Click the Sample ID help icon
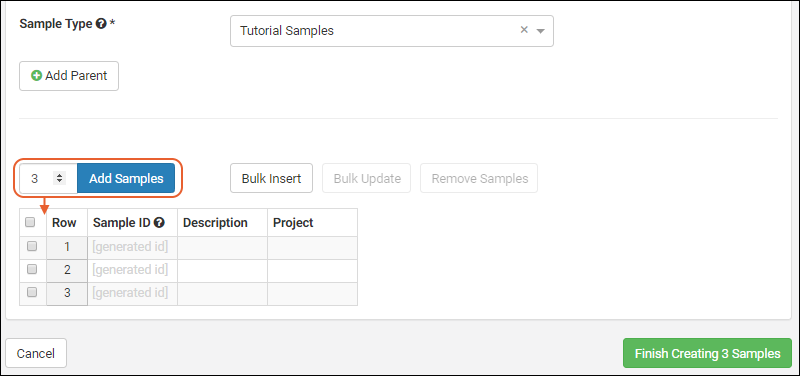Viewport: 800px width, 376px height. pos(159,223)
